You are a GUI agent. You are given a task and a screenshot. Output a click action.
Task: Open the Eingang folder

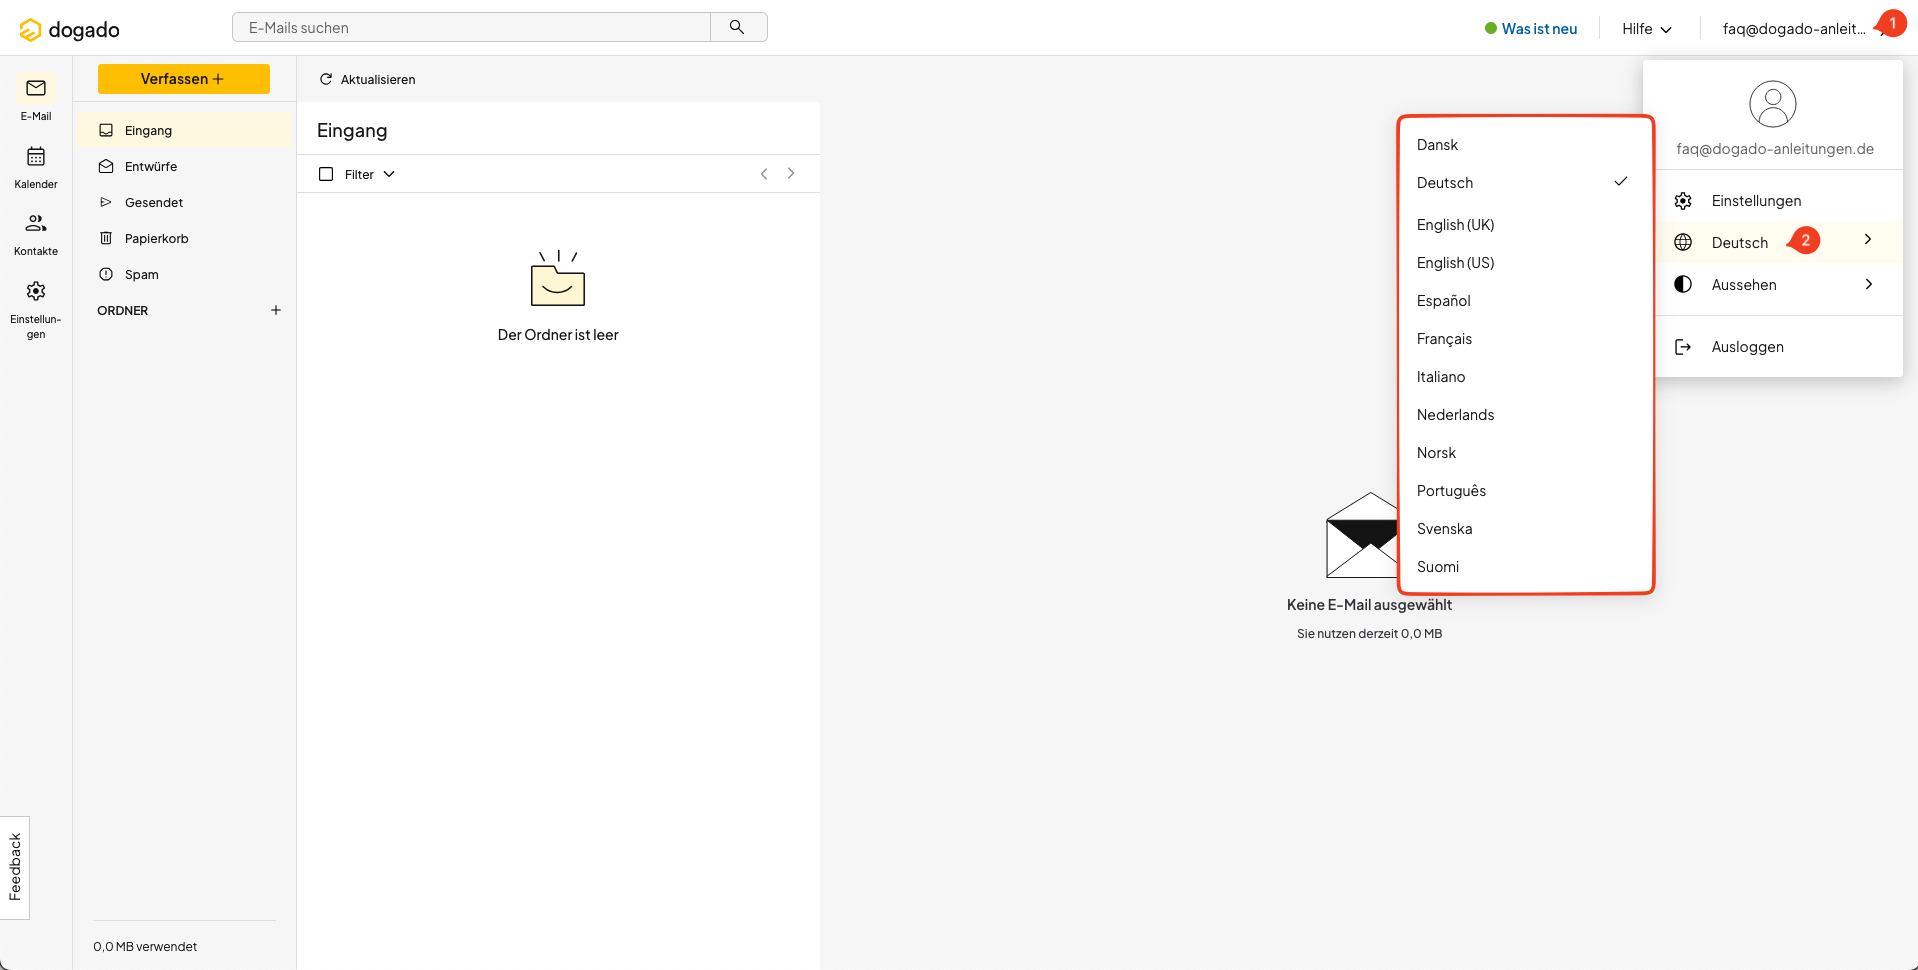185,130
